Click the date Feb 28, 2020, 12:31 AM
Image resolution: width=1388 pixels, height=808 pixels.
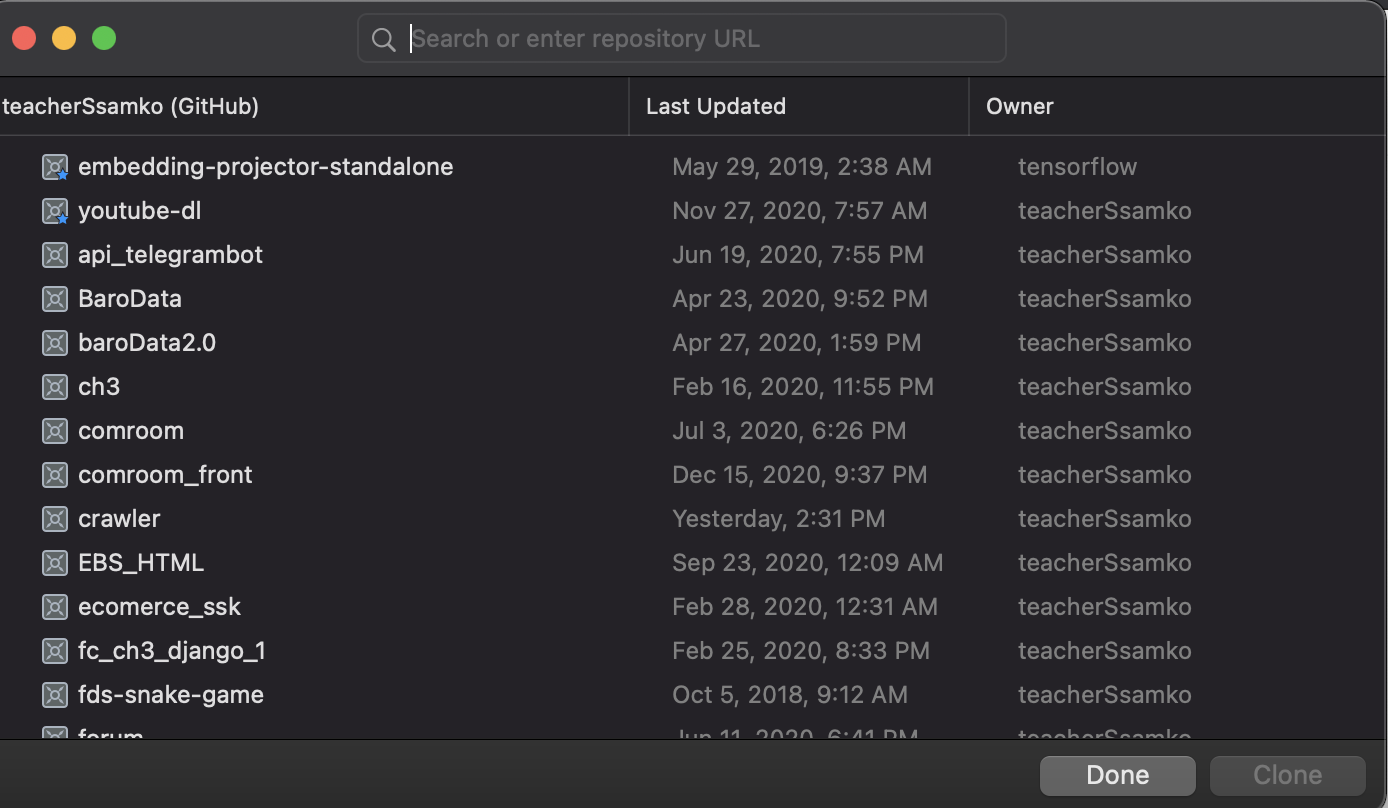[805, 607]
